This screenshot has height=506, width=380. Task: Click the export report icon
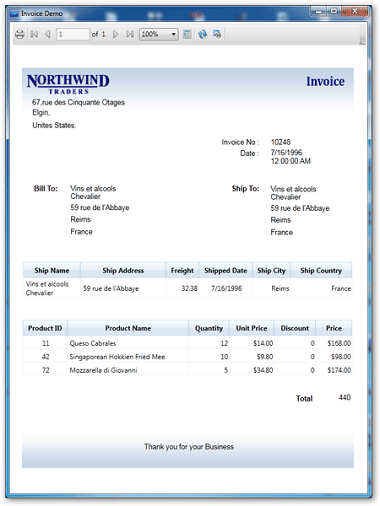pos(217,34)
